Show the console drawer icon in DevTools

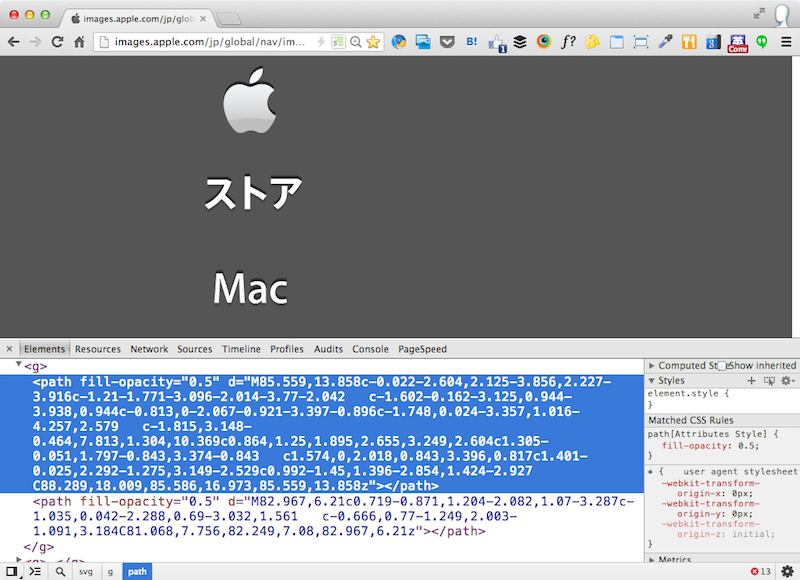pyautogui.click(x=35, y=571)
